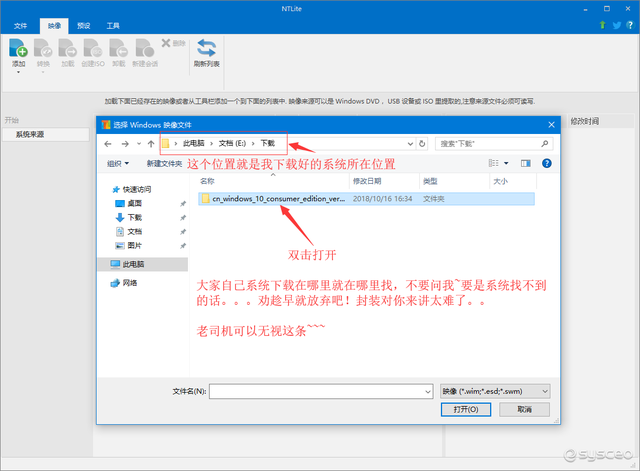Viewport: 640px width, 471px height.
Task: Click the Add (添加) image icon
Action: (18, 48)
